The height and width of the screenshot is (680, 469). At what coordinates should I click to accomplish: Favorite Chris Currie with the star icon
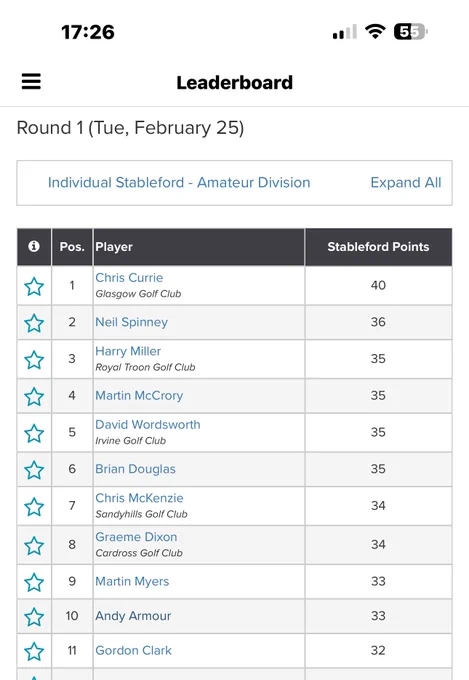[34, 286]
